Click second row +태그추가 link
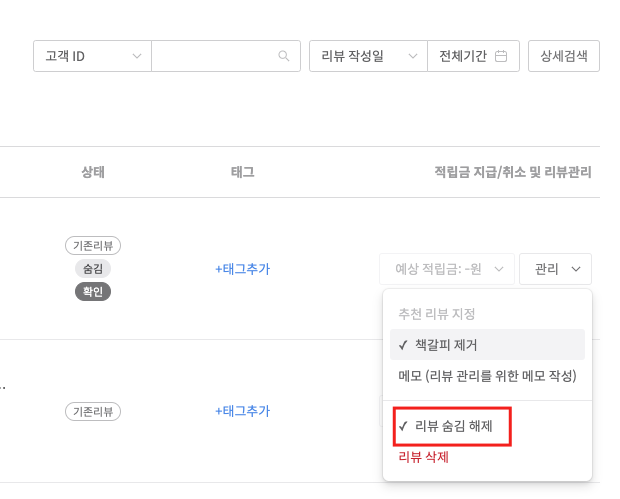The height and width of the screenshot is (499, 620). tap(242, 411)
